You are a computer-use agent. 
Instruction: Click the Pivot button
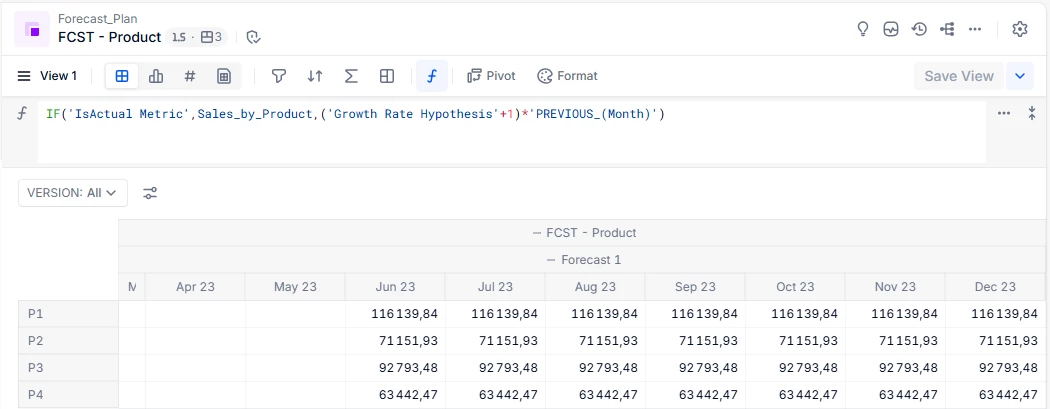click(491, 76)
